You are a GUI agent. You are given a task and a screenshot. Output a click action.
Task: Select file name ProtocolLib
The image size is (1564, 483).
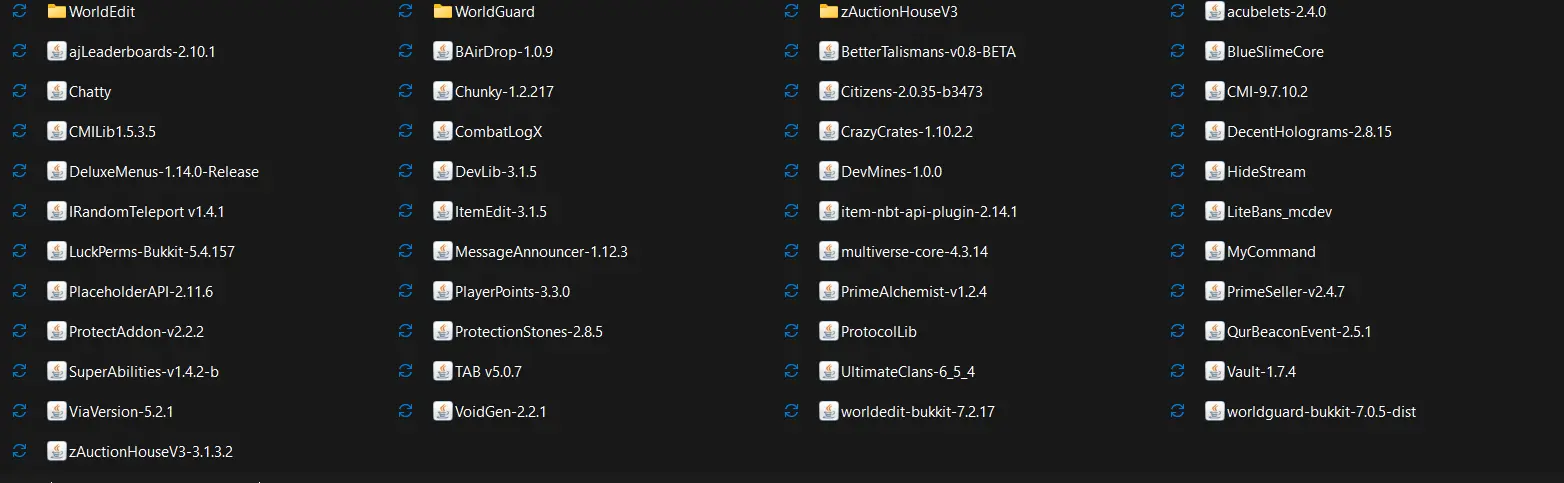tap(879, 332)
